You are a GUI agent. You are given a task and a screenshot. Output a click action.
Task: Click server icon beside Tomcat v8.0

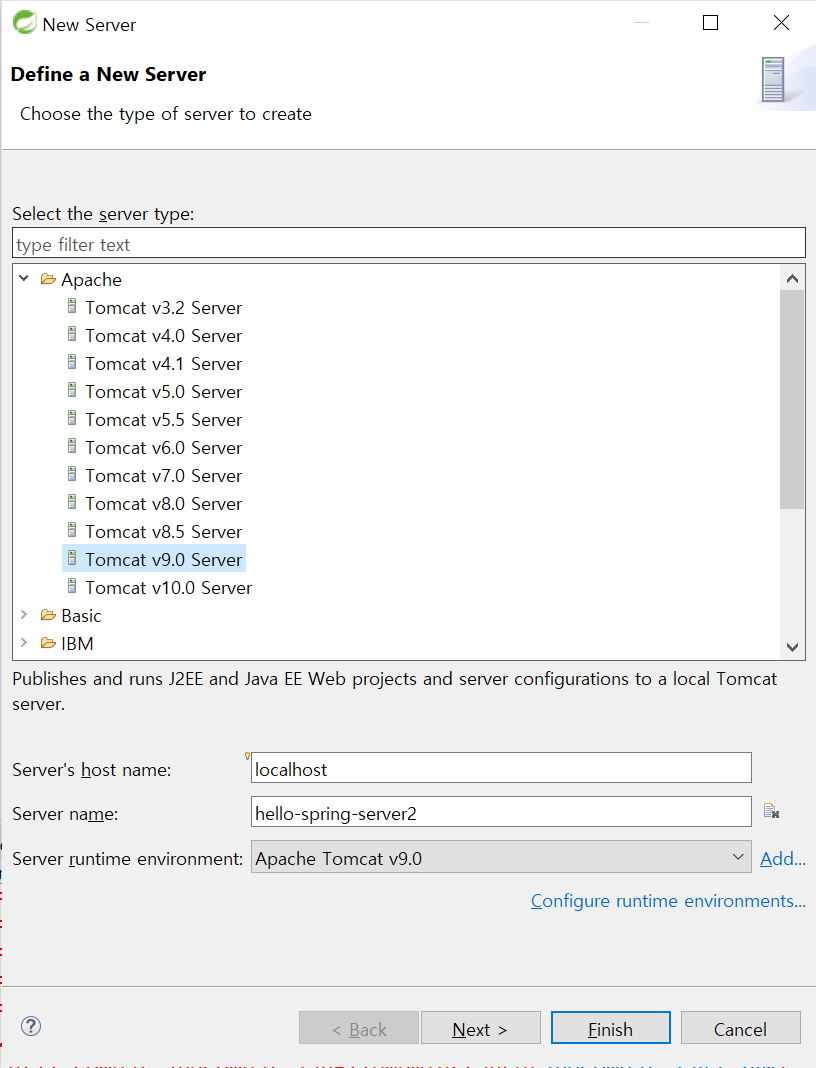(72, 502)
